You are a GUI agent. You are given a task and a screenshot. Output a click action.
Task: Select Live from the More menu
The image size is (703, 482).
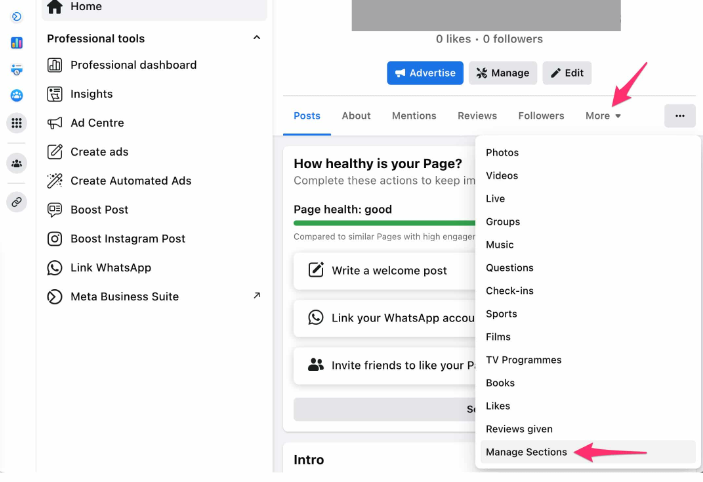(x=588, y=199)
